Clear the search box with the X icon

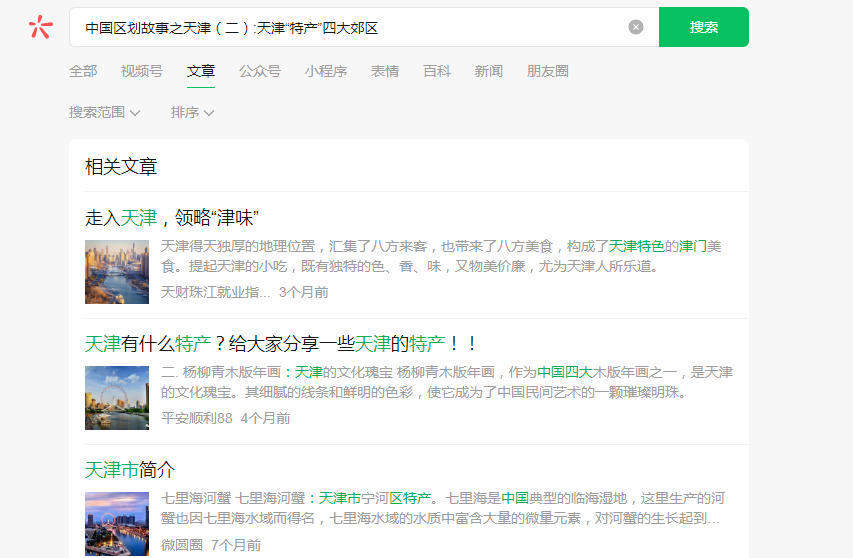[x=635, y=27]
